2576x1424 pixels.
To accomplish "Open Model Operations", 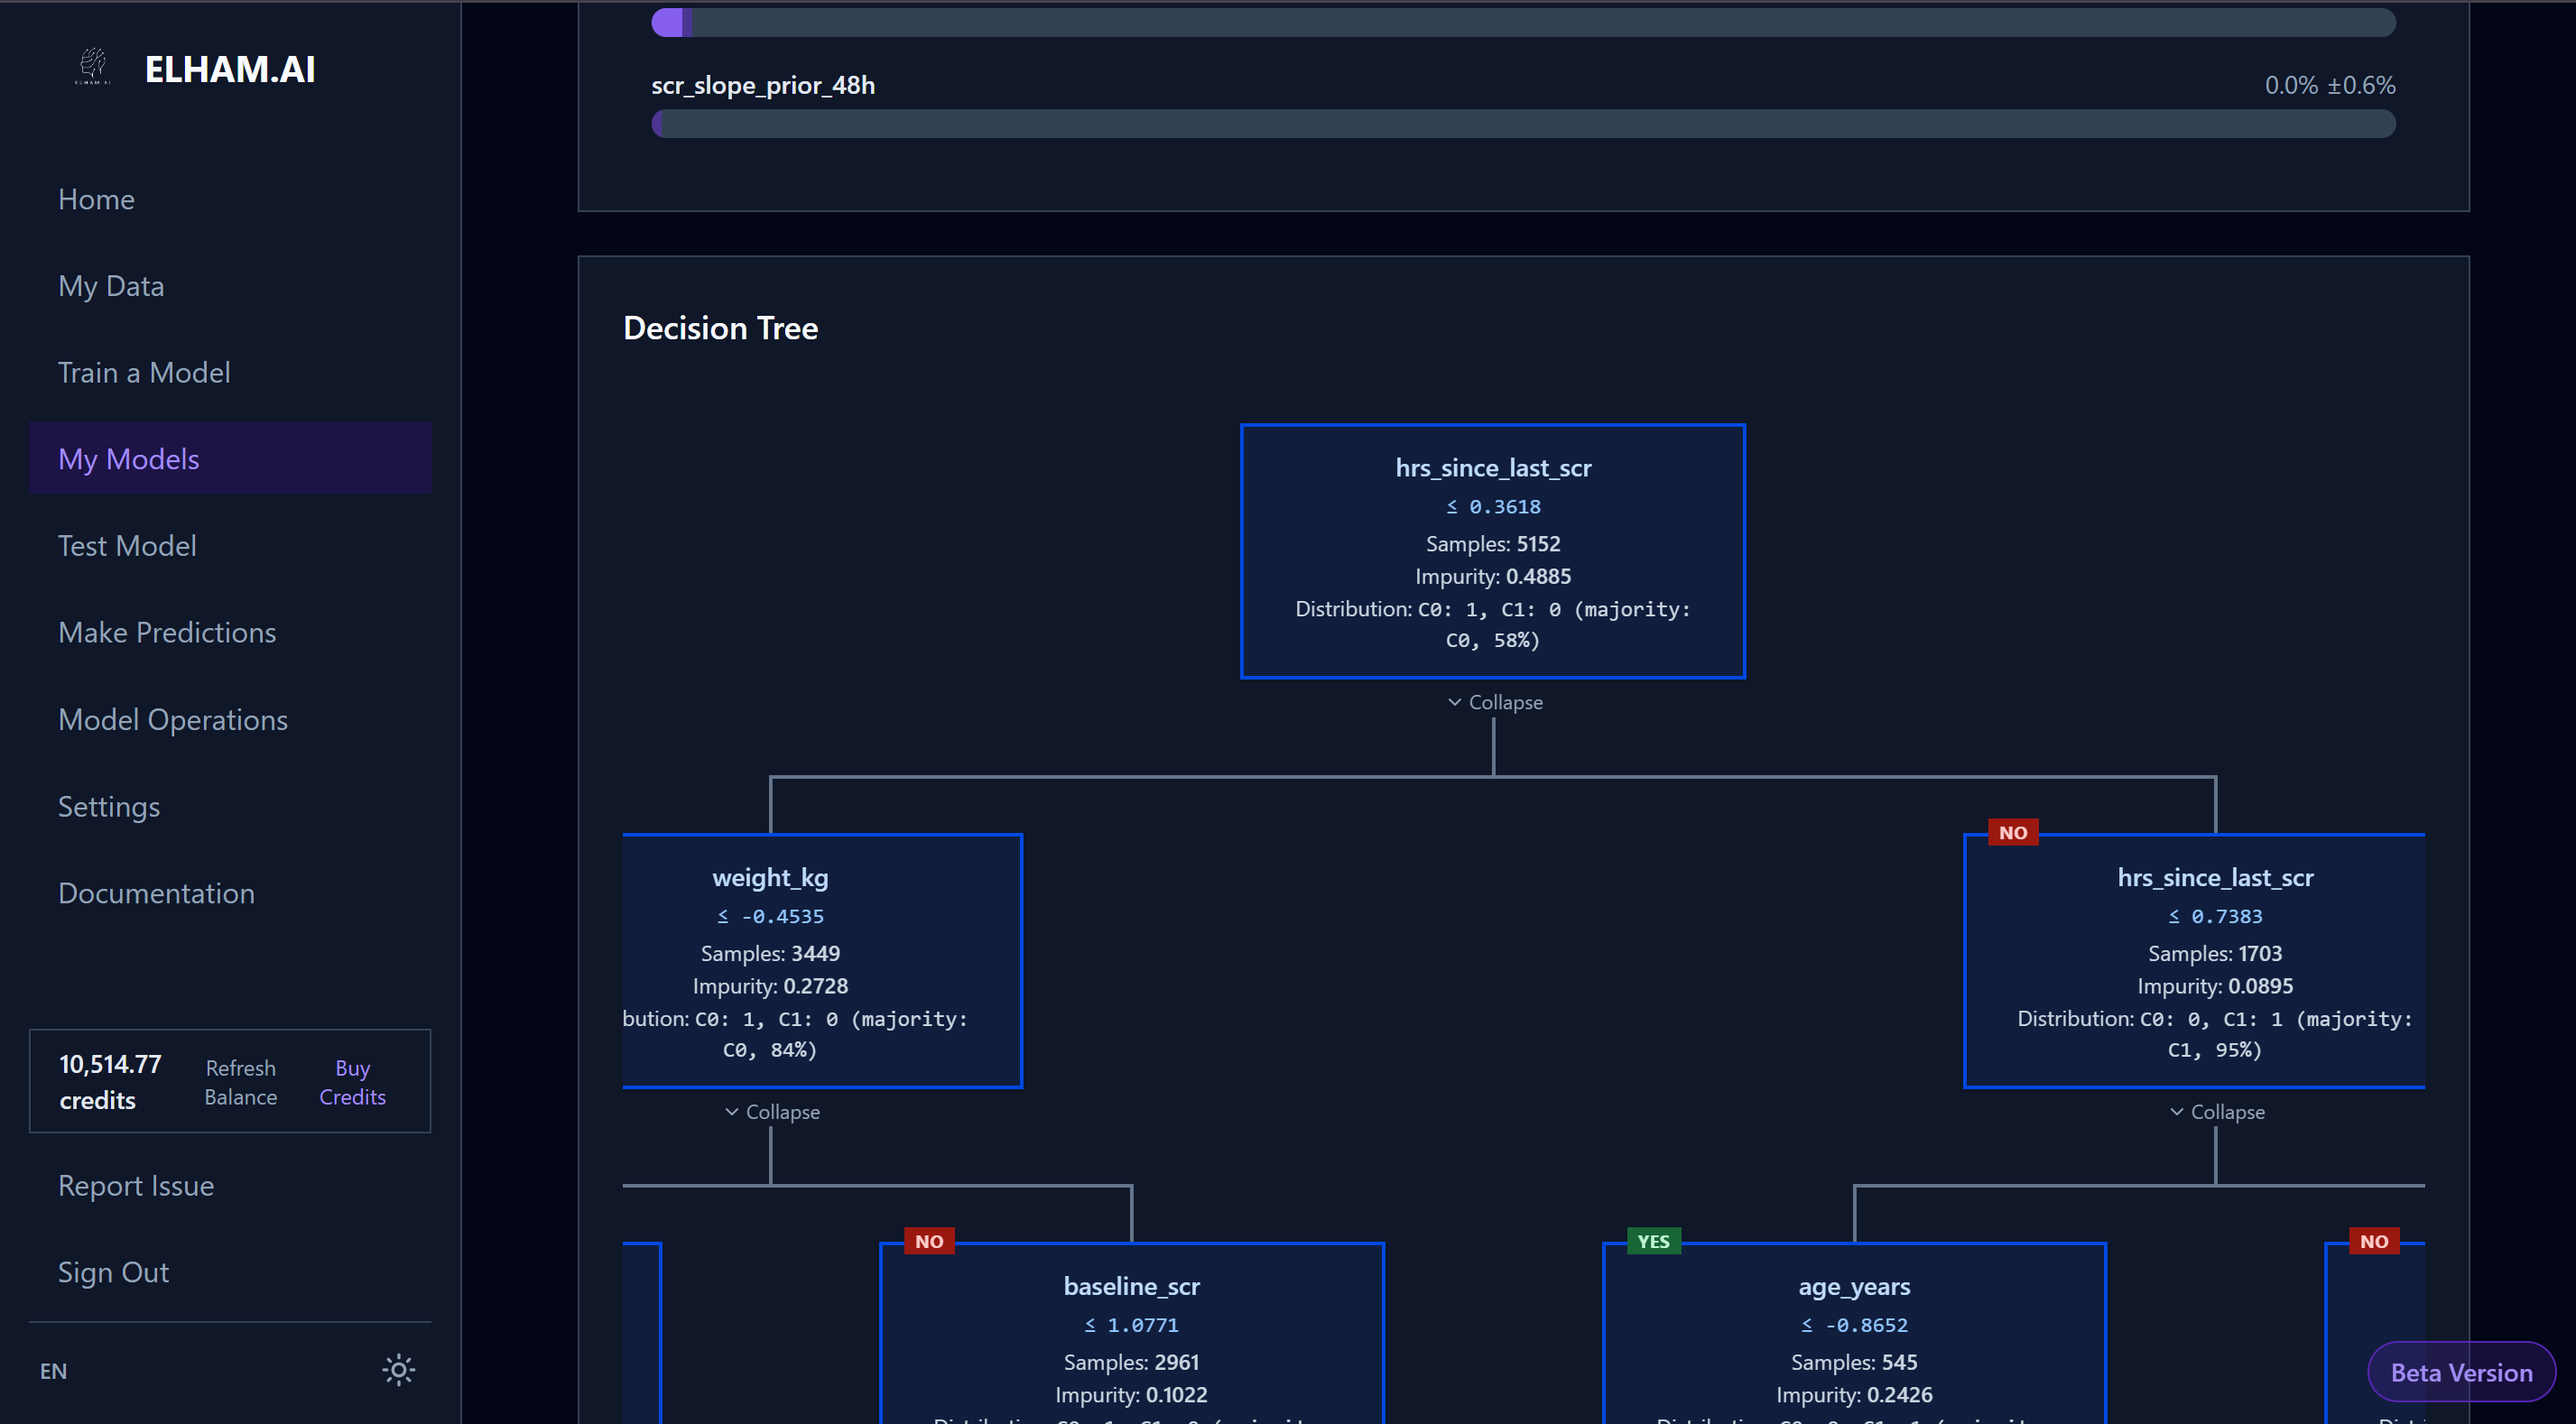I will click(x=173, y=719).
